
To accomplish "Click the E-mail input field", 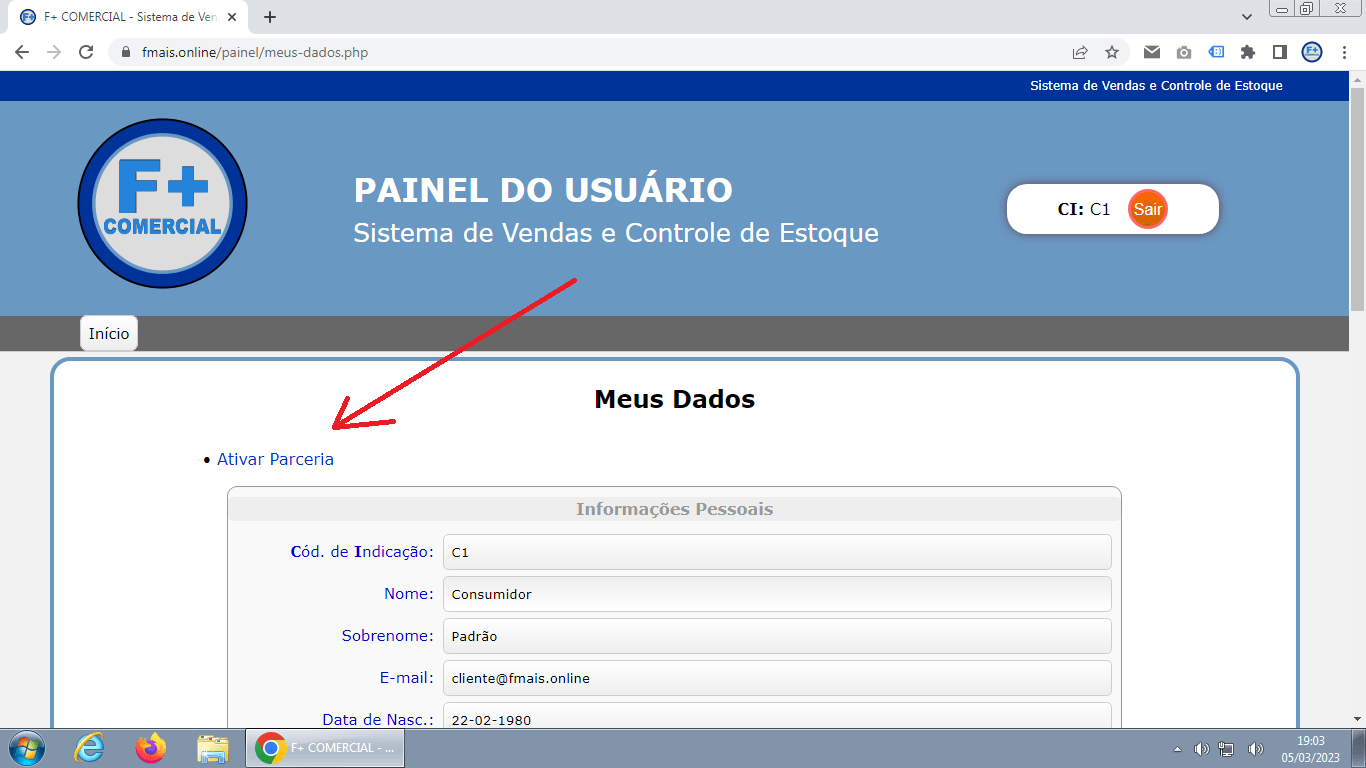I will pos(777,677).
